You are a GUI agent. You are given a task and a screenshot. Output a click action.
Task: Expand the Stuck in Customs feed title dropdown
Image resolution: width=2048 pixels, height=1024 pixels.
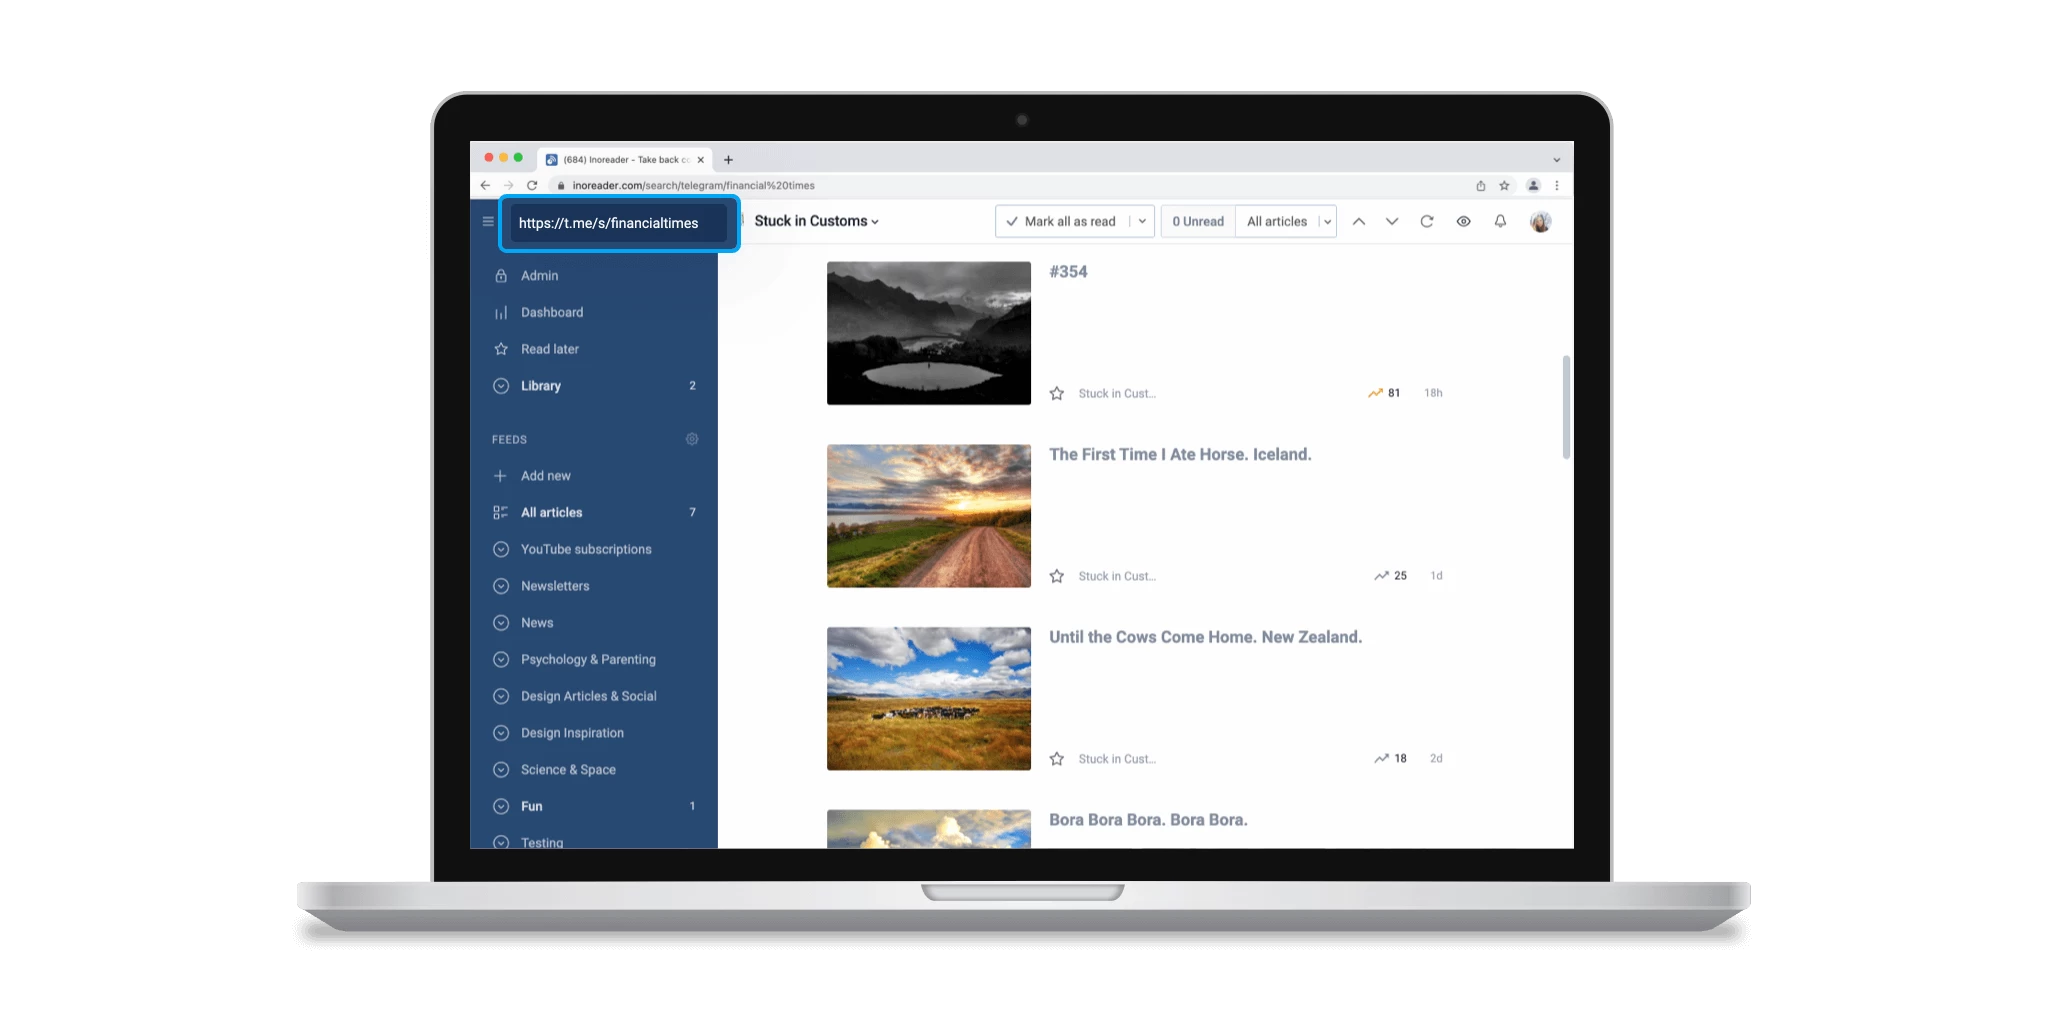tap(875, 221)
